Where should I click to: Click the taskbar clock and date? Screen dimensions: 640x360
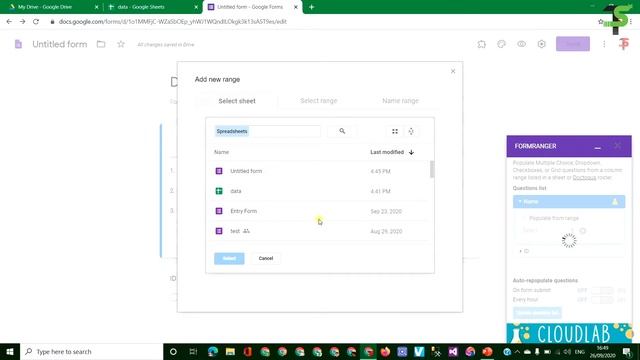[x=602, y=351]
